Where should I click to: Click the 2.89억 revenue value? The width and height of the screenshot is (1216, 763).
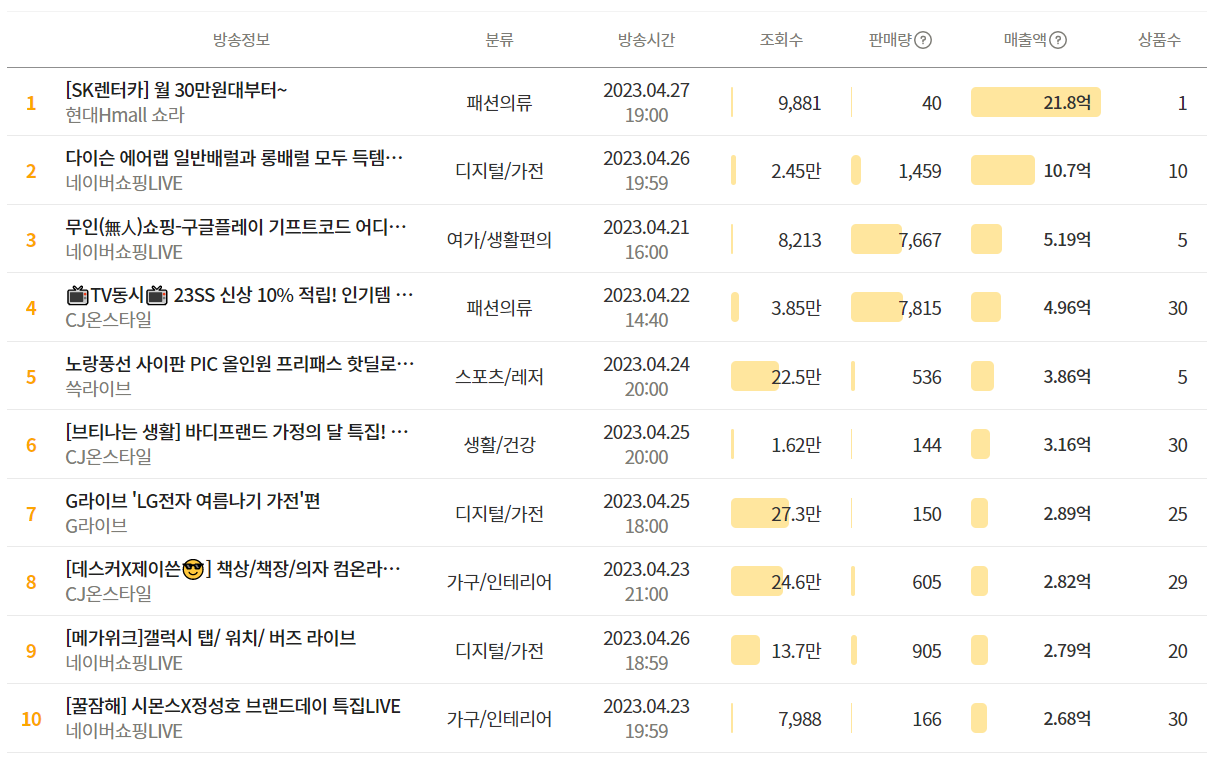click(x=1067, y=513)
